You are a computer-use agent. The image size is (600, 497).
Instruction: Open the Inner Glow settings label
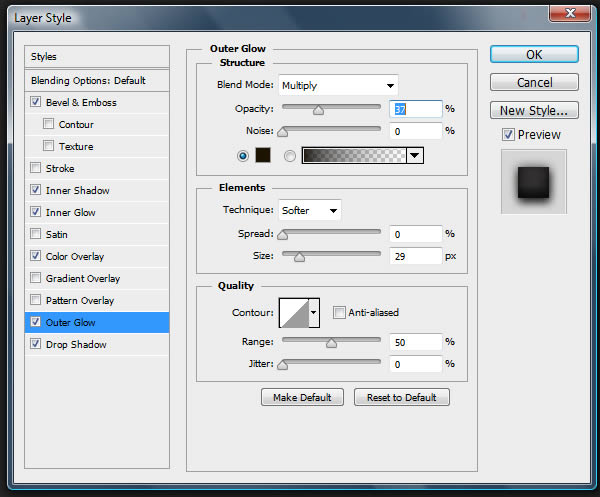(71, 212)
